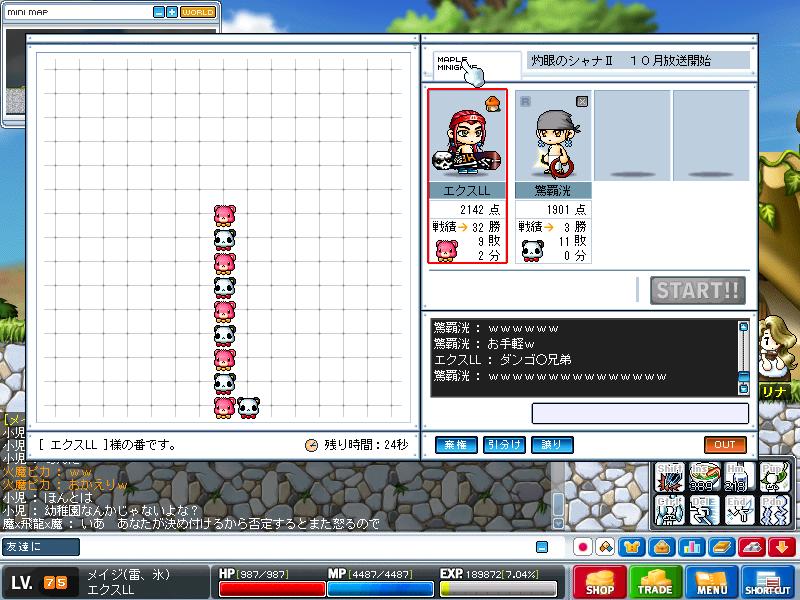Image resolution: width=800 pixels, height=600 pixels.
Task: Use the Ins quick-slot salad item
Action: 704,477
